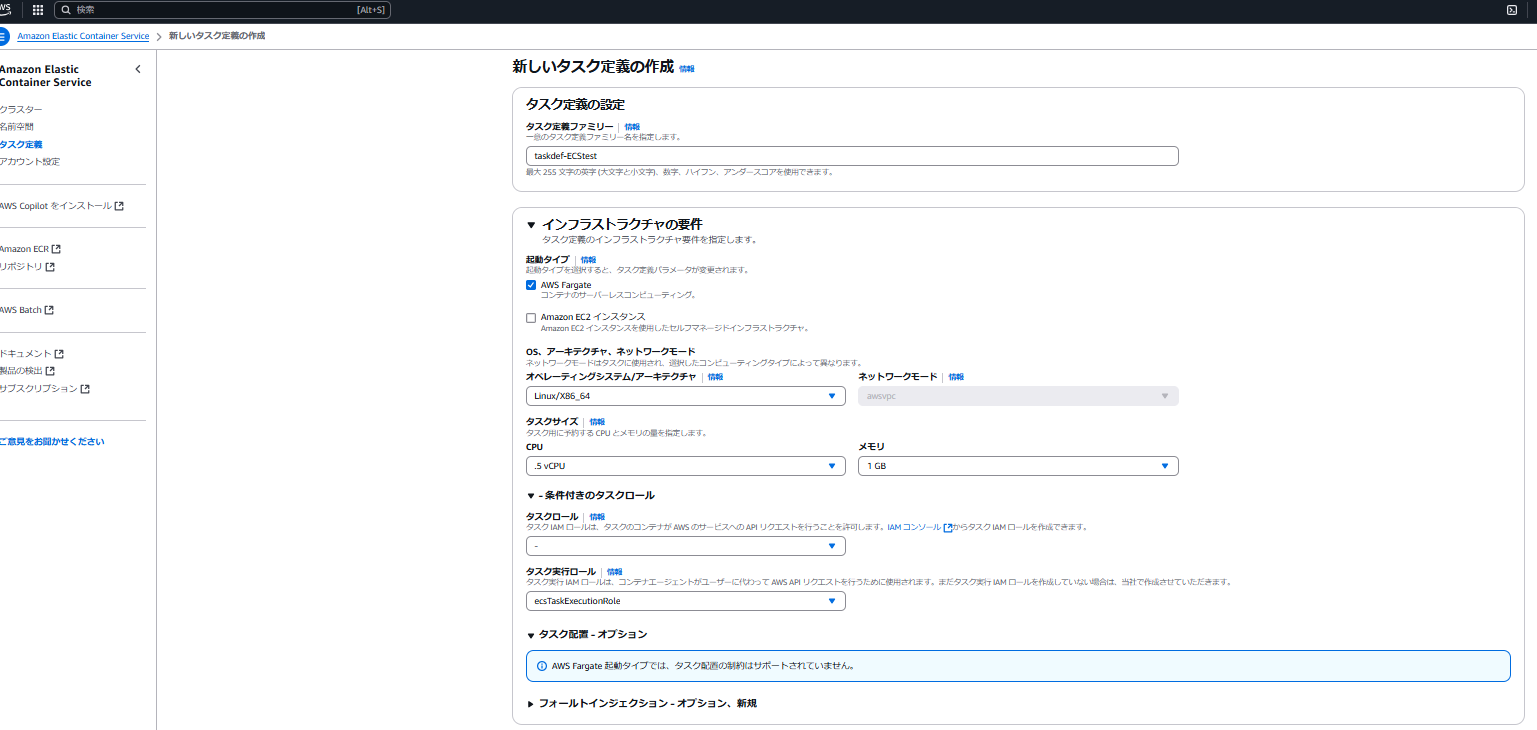Select クラスター in the sidebar menu
This screenshot has width=1537, height=730.
point(22,109)
